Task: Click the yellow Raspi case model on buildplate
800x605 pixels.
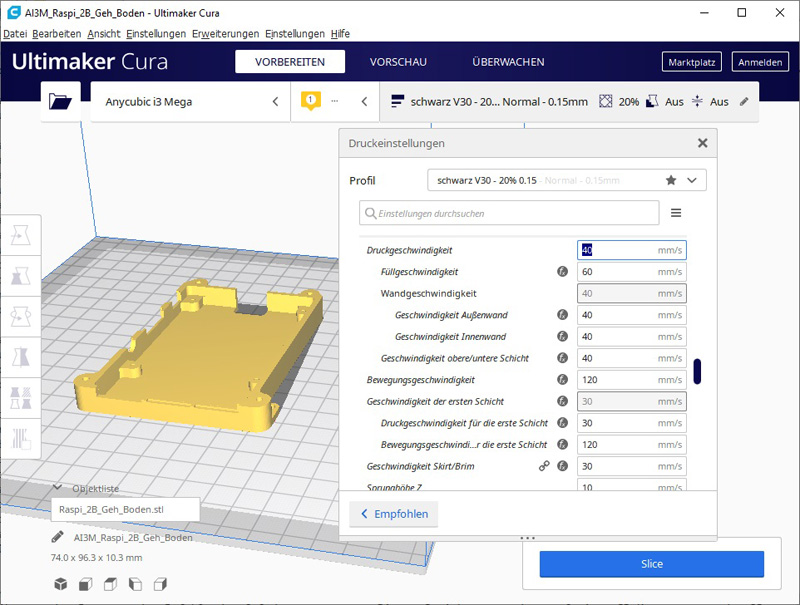Action: tap(199, 357)
